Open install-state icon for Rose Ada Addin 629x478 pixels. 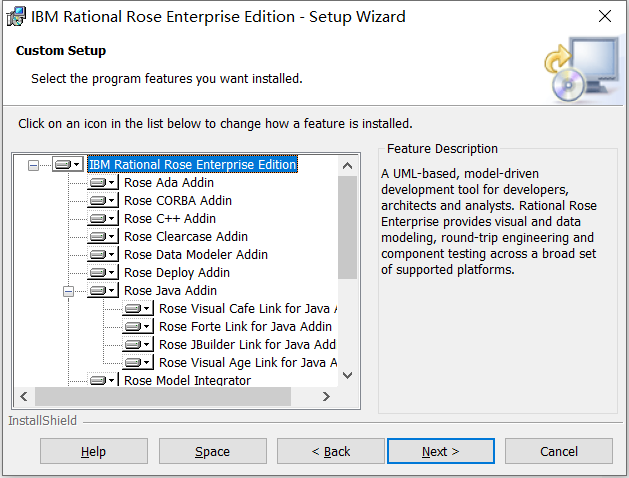point(103,182)
